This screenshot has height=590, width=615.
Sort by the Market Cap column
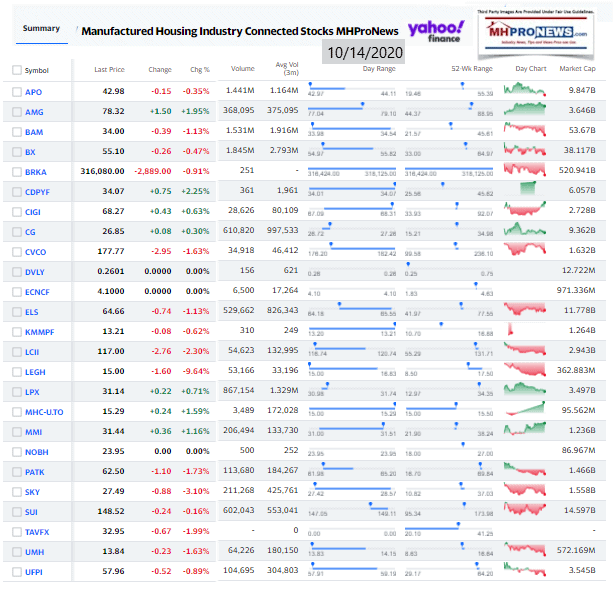click(x=576, y=70)
